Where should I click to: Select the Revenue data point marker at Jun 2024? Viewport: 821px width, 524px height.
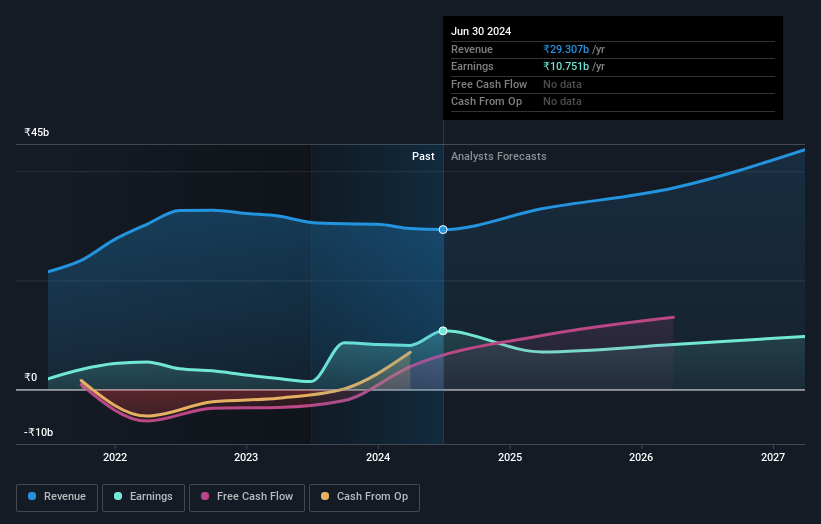pyautogui.click(x=443, y=230)
